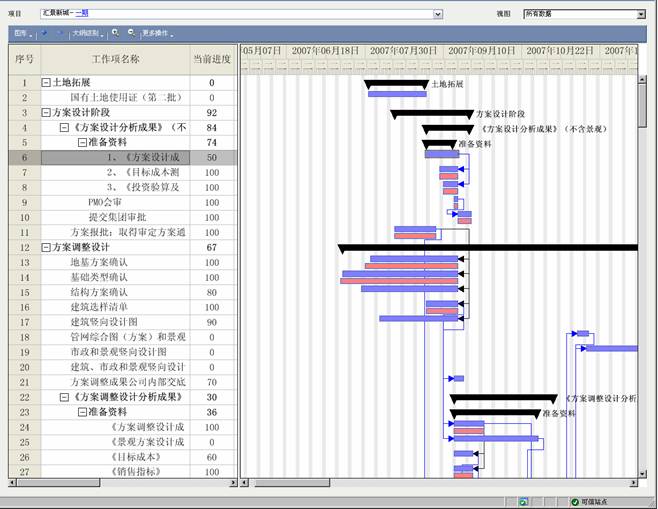Click the 土地拓展 summary bar in Gantt chart

[x=396, y=84]
